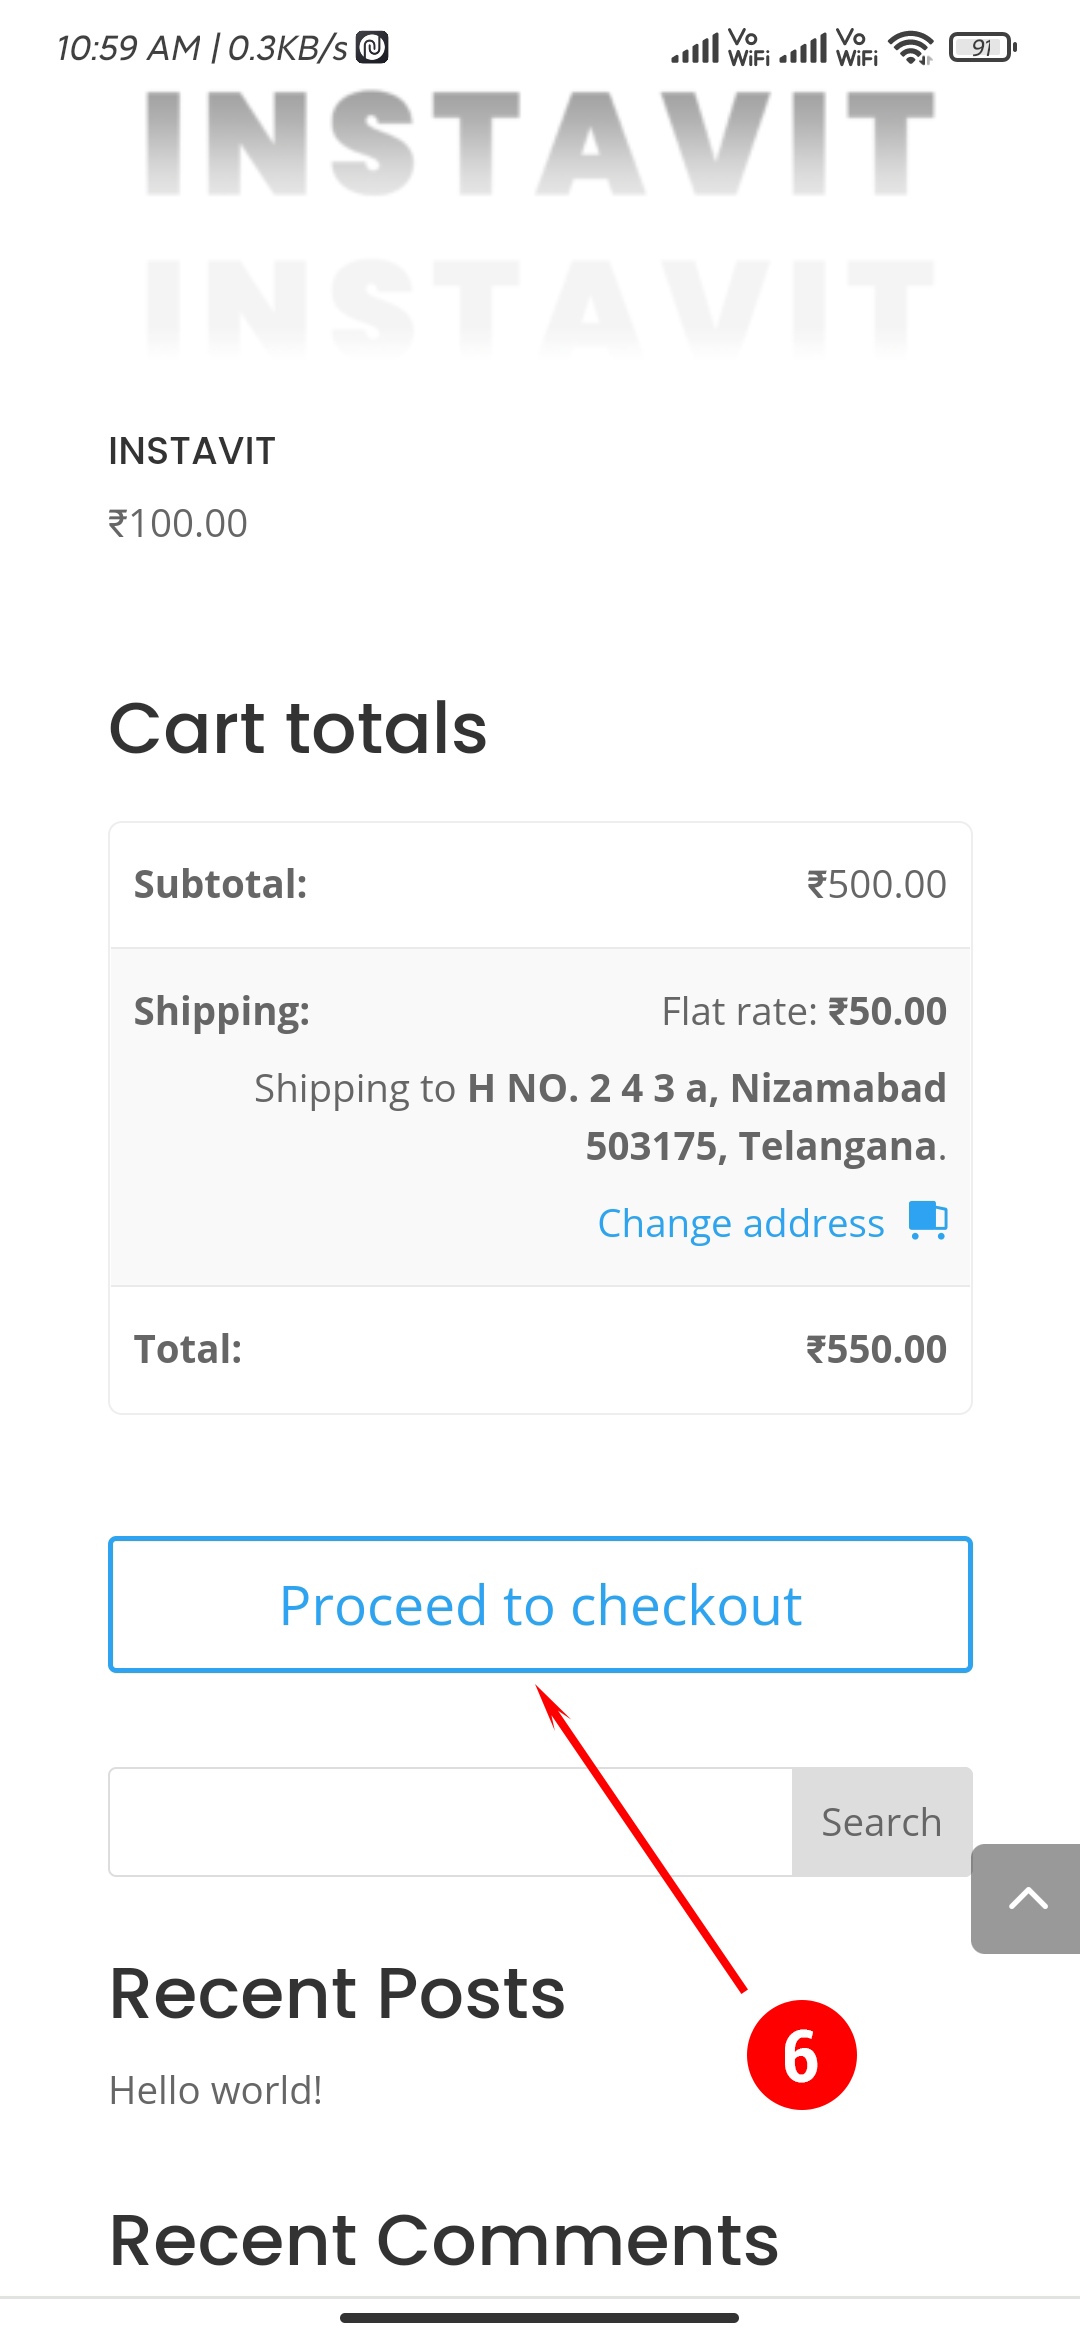Click the delivery truck icon beside Change address

point(927,1221)
